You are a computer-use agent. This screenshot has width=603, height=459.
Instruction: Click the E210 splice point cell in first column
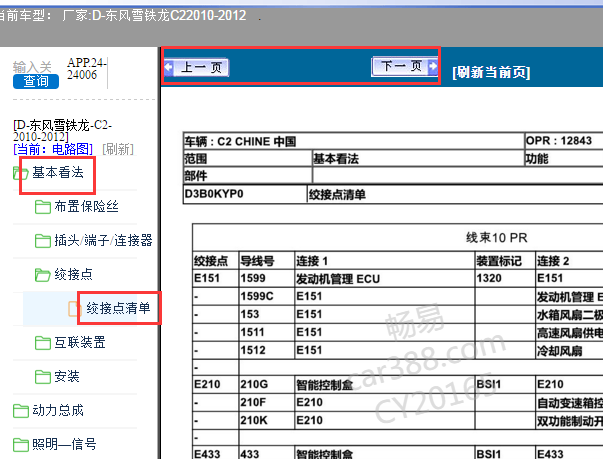point(215,384)
